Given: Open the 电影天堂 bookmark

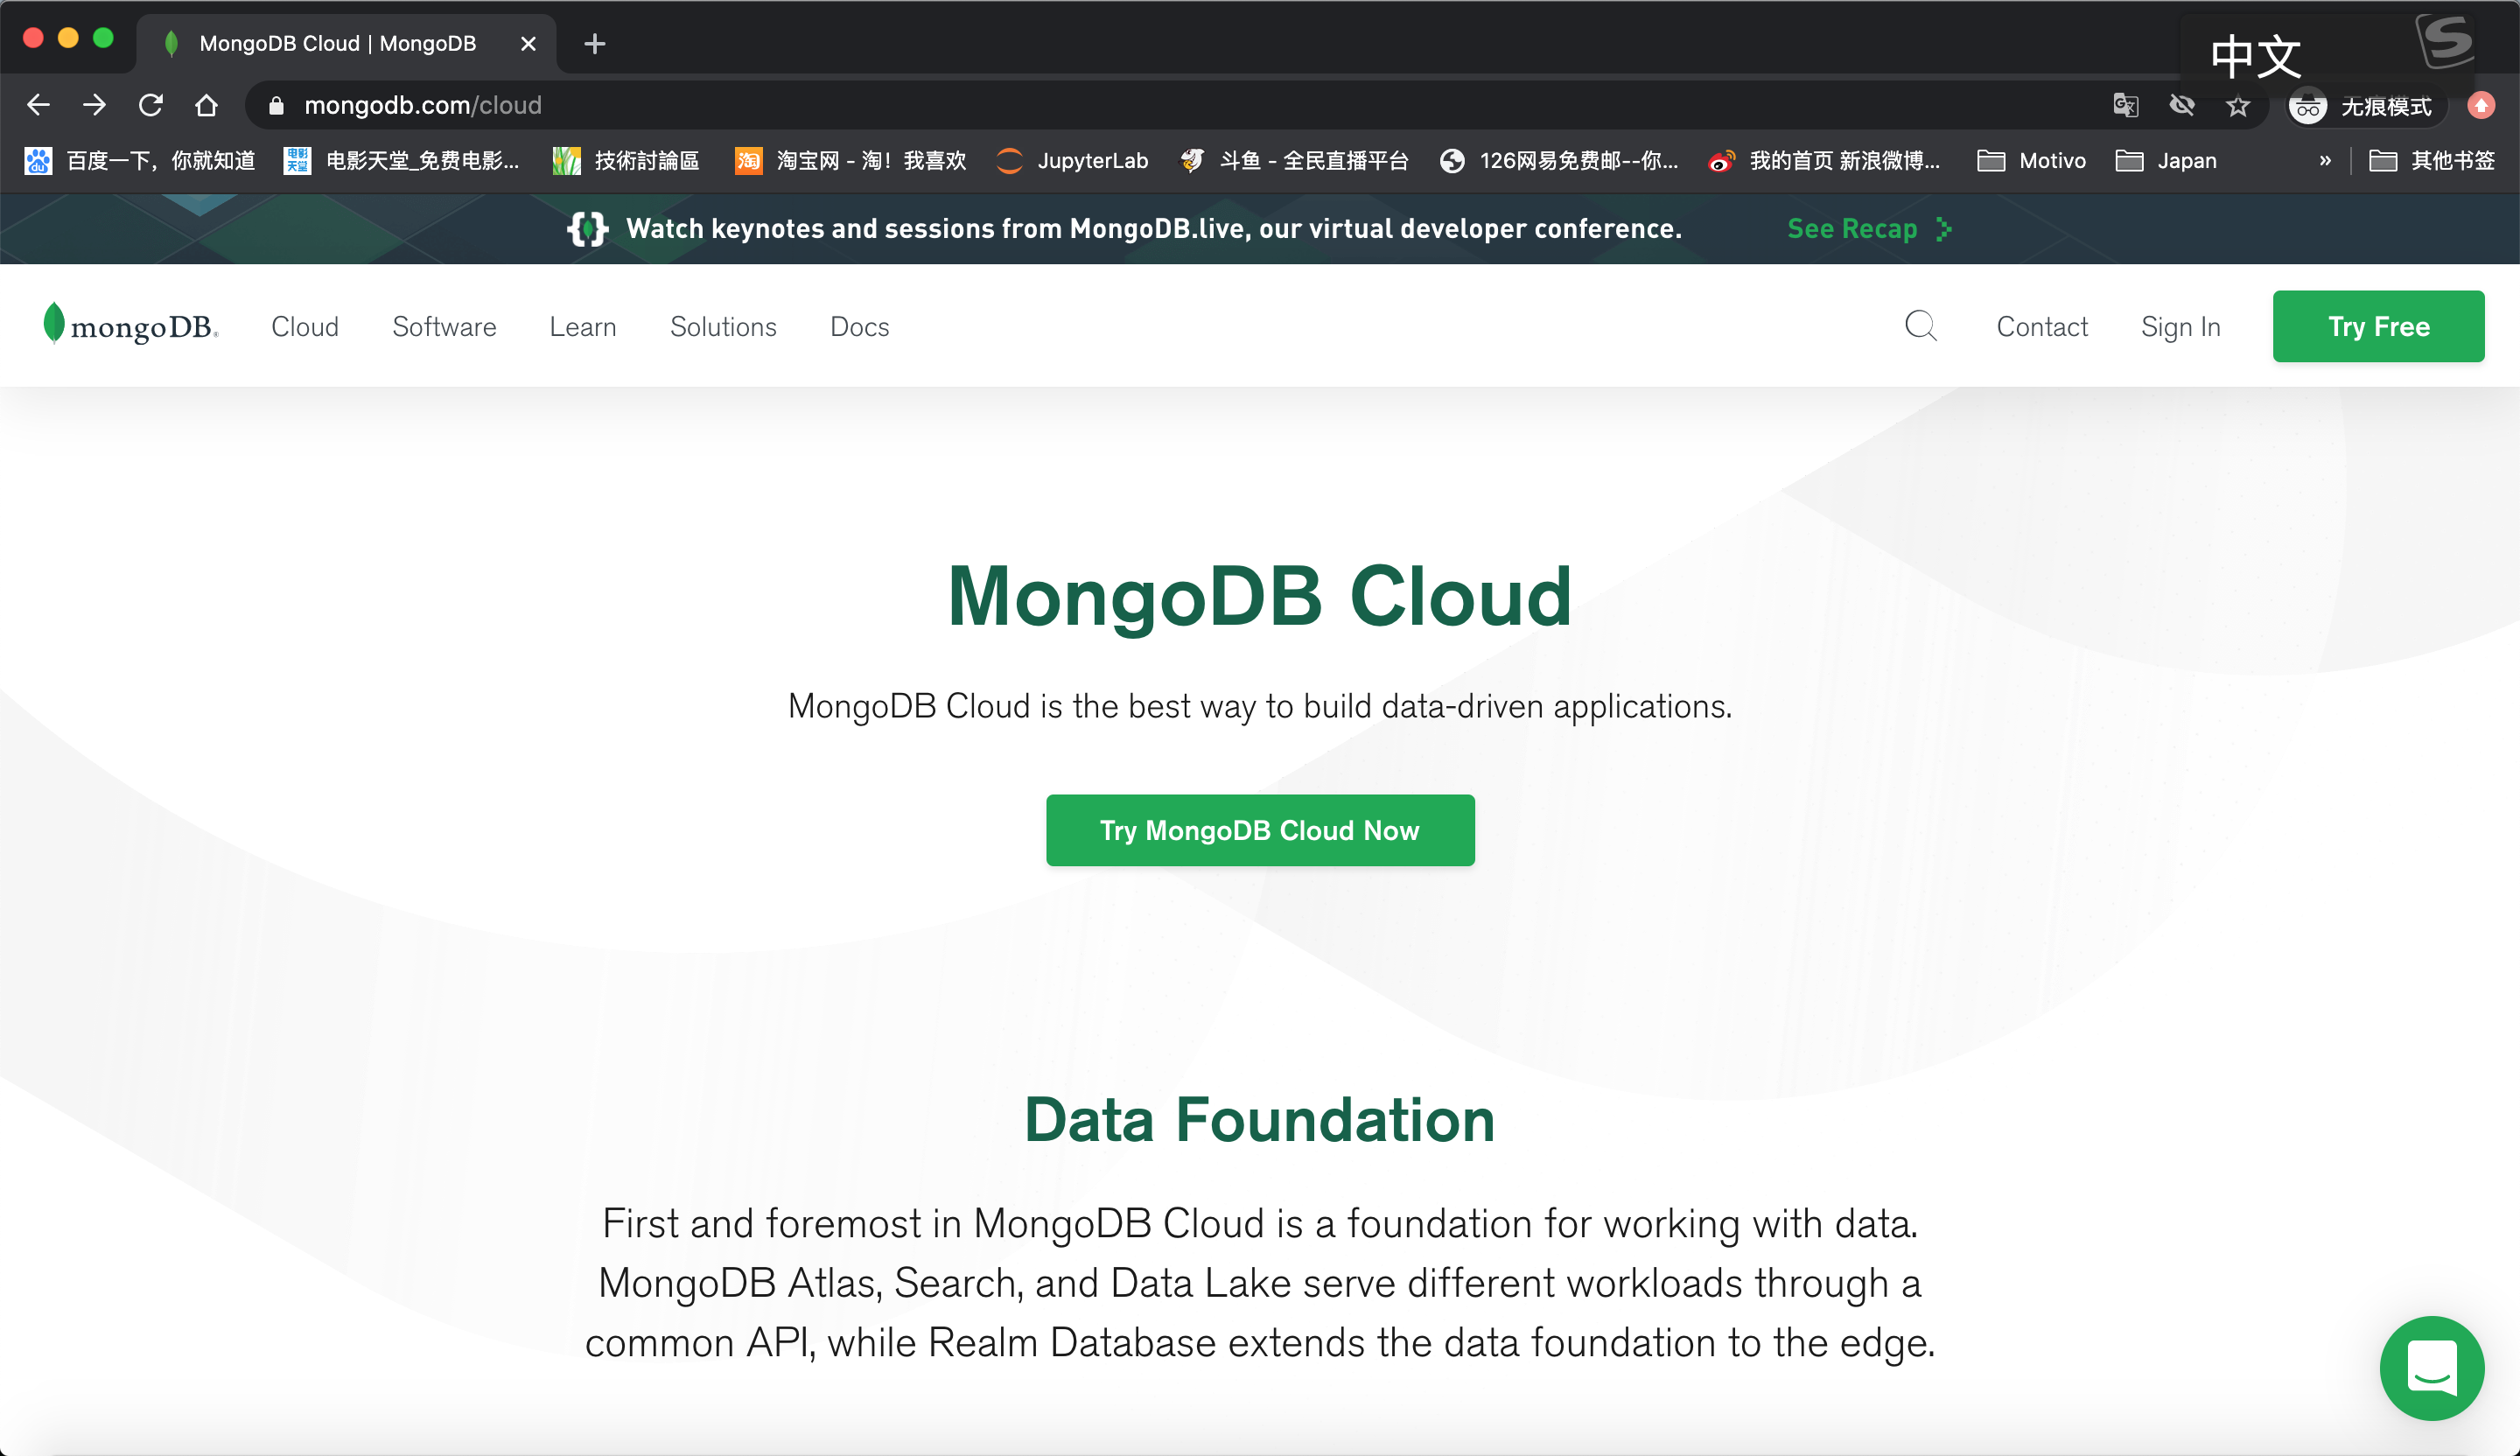Looking at the screenshot, I should pyautogui.click(x=402, y=160).
